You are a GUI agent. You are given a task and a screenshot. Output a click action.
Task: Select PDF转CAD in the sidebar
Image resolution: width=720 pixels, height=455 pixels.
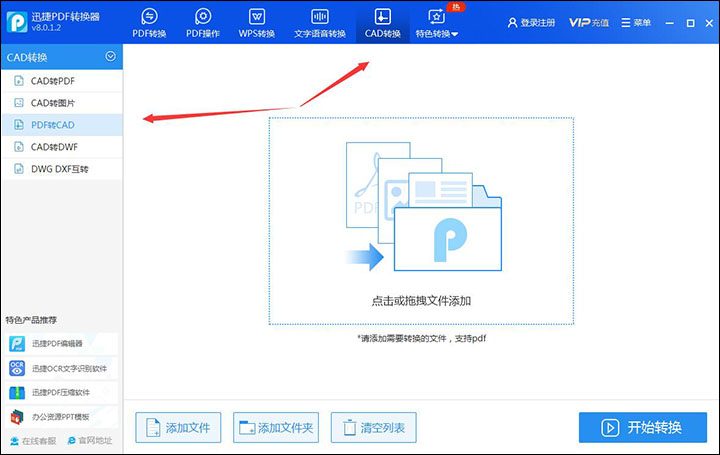point(62,125)
